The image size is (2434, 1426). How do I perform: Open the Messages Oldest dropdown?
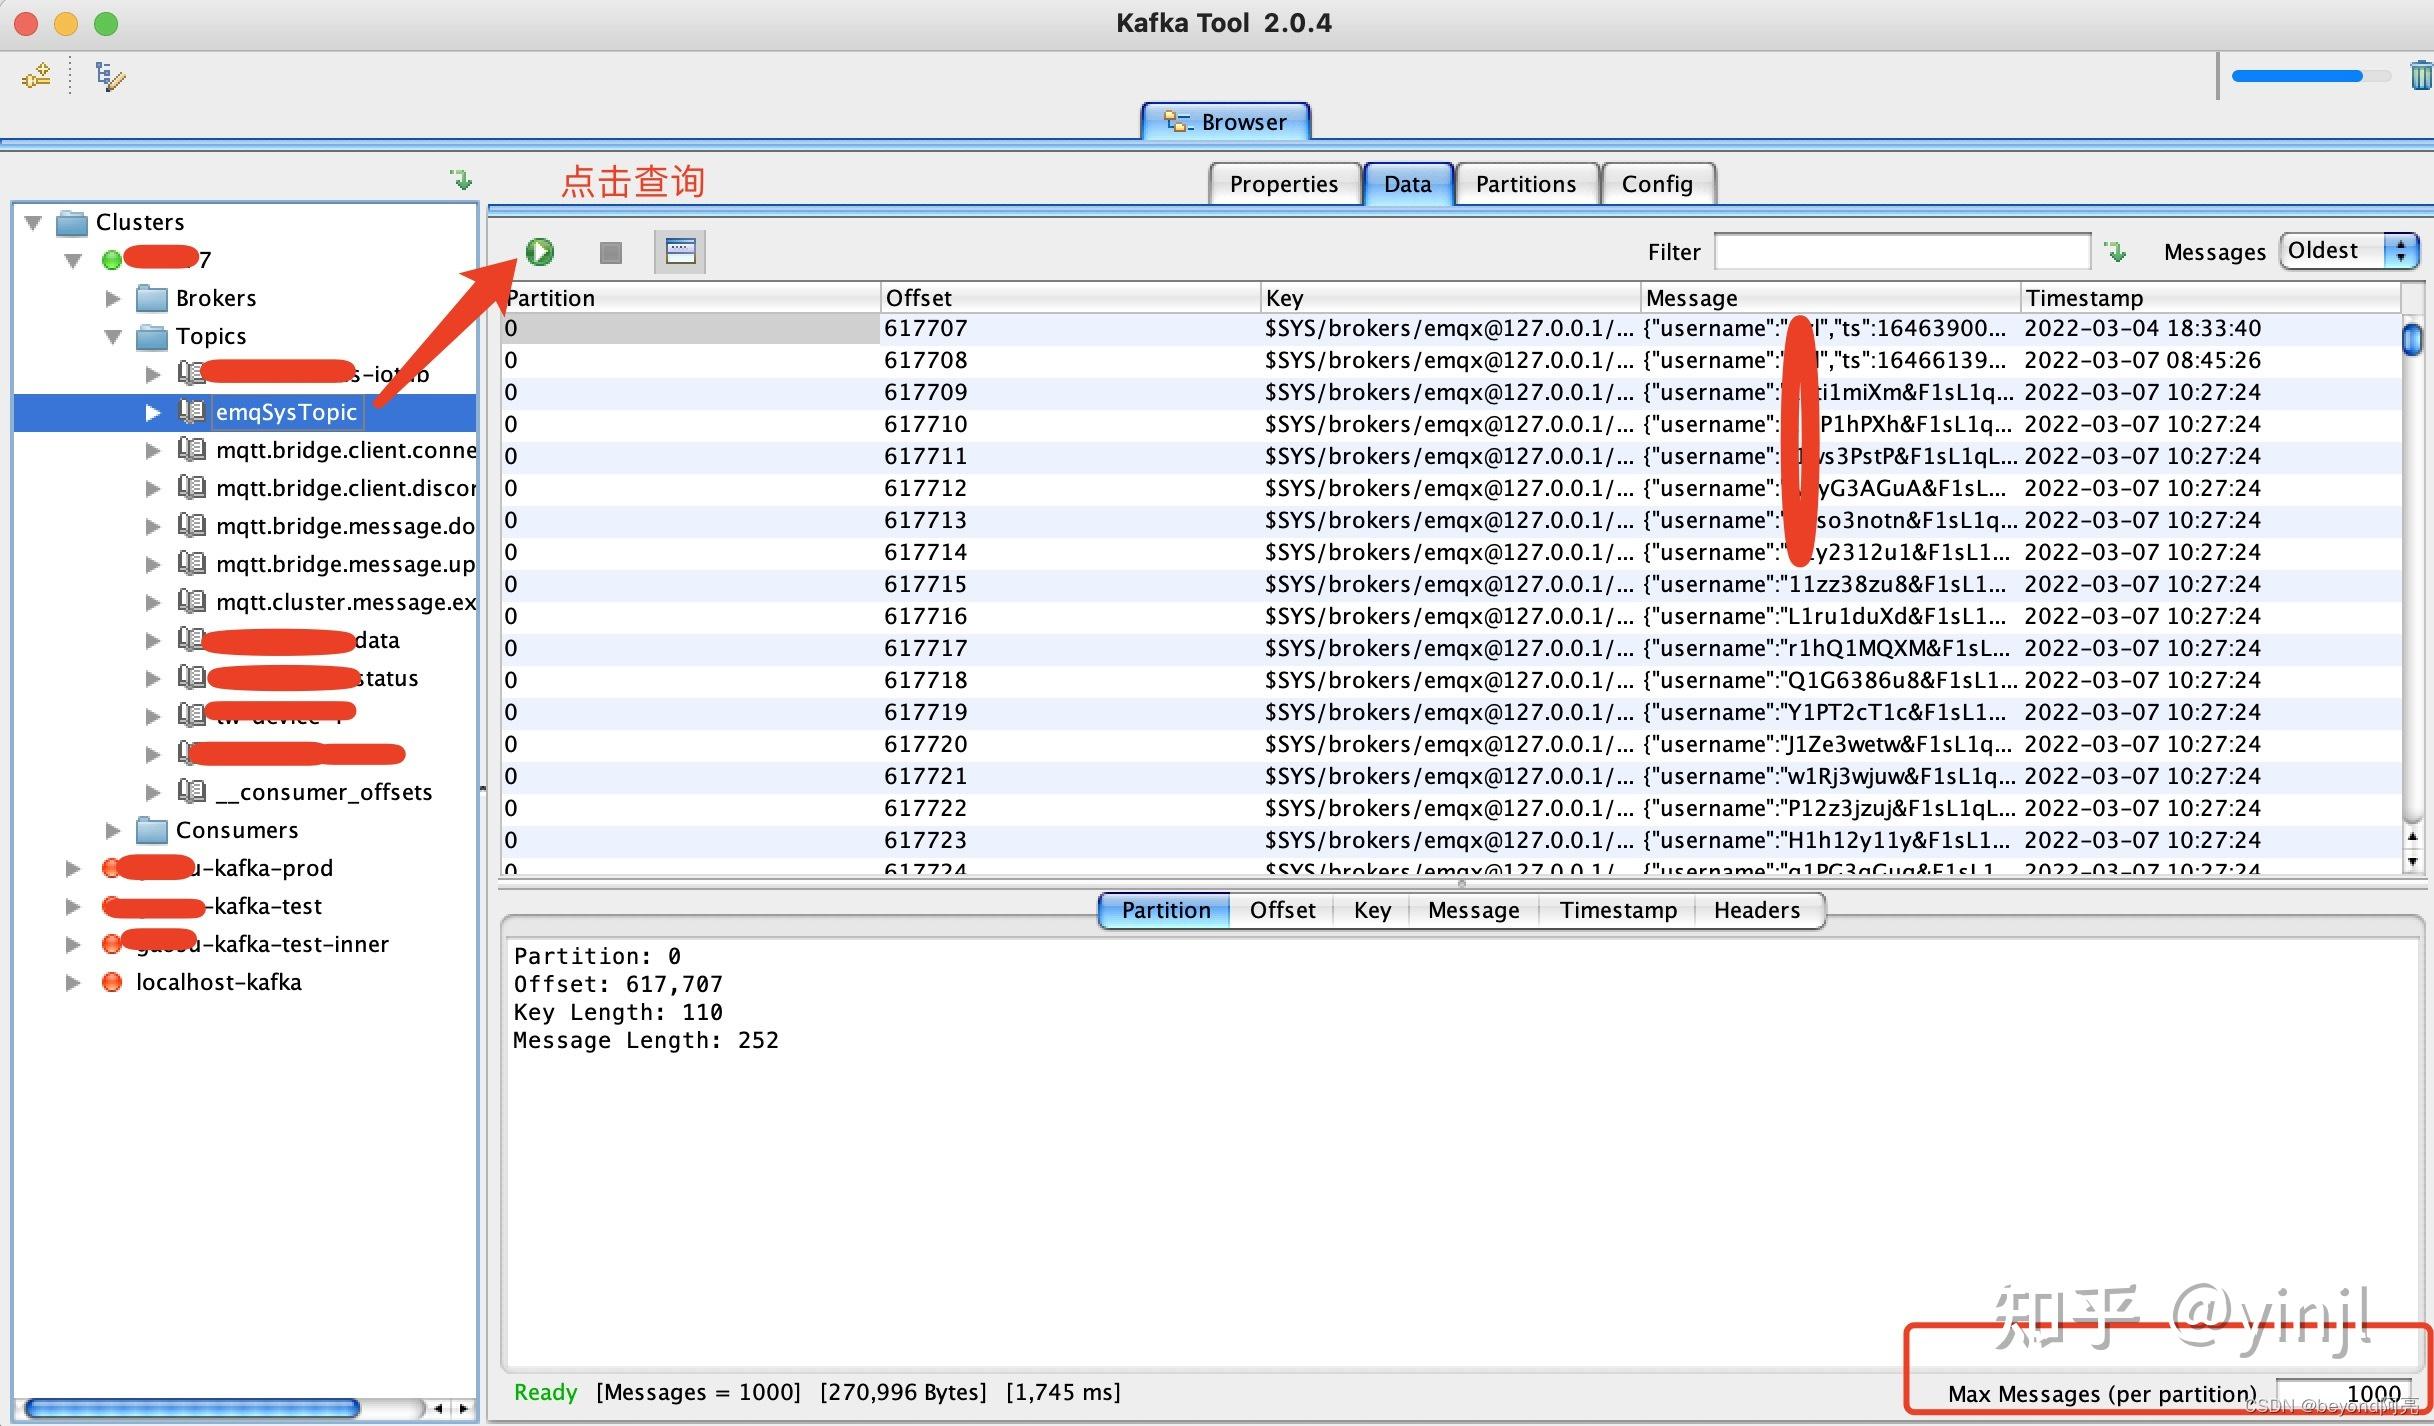click(2348, 251)
